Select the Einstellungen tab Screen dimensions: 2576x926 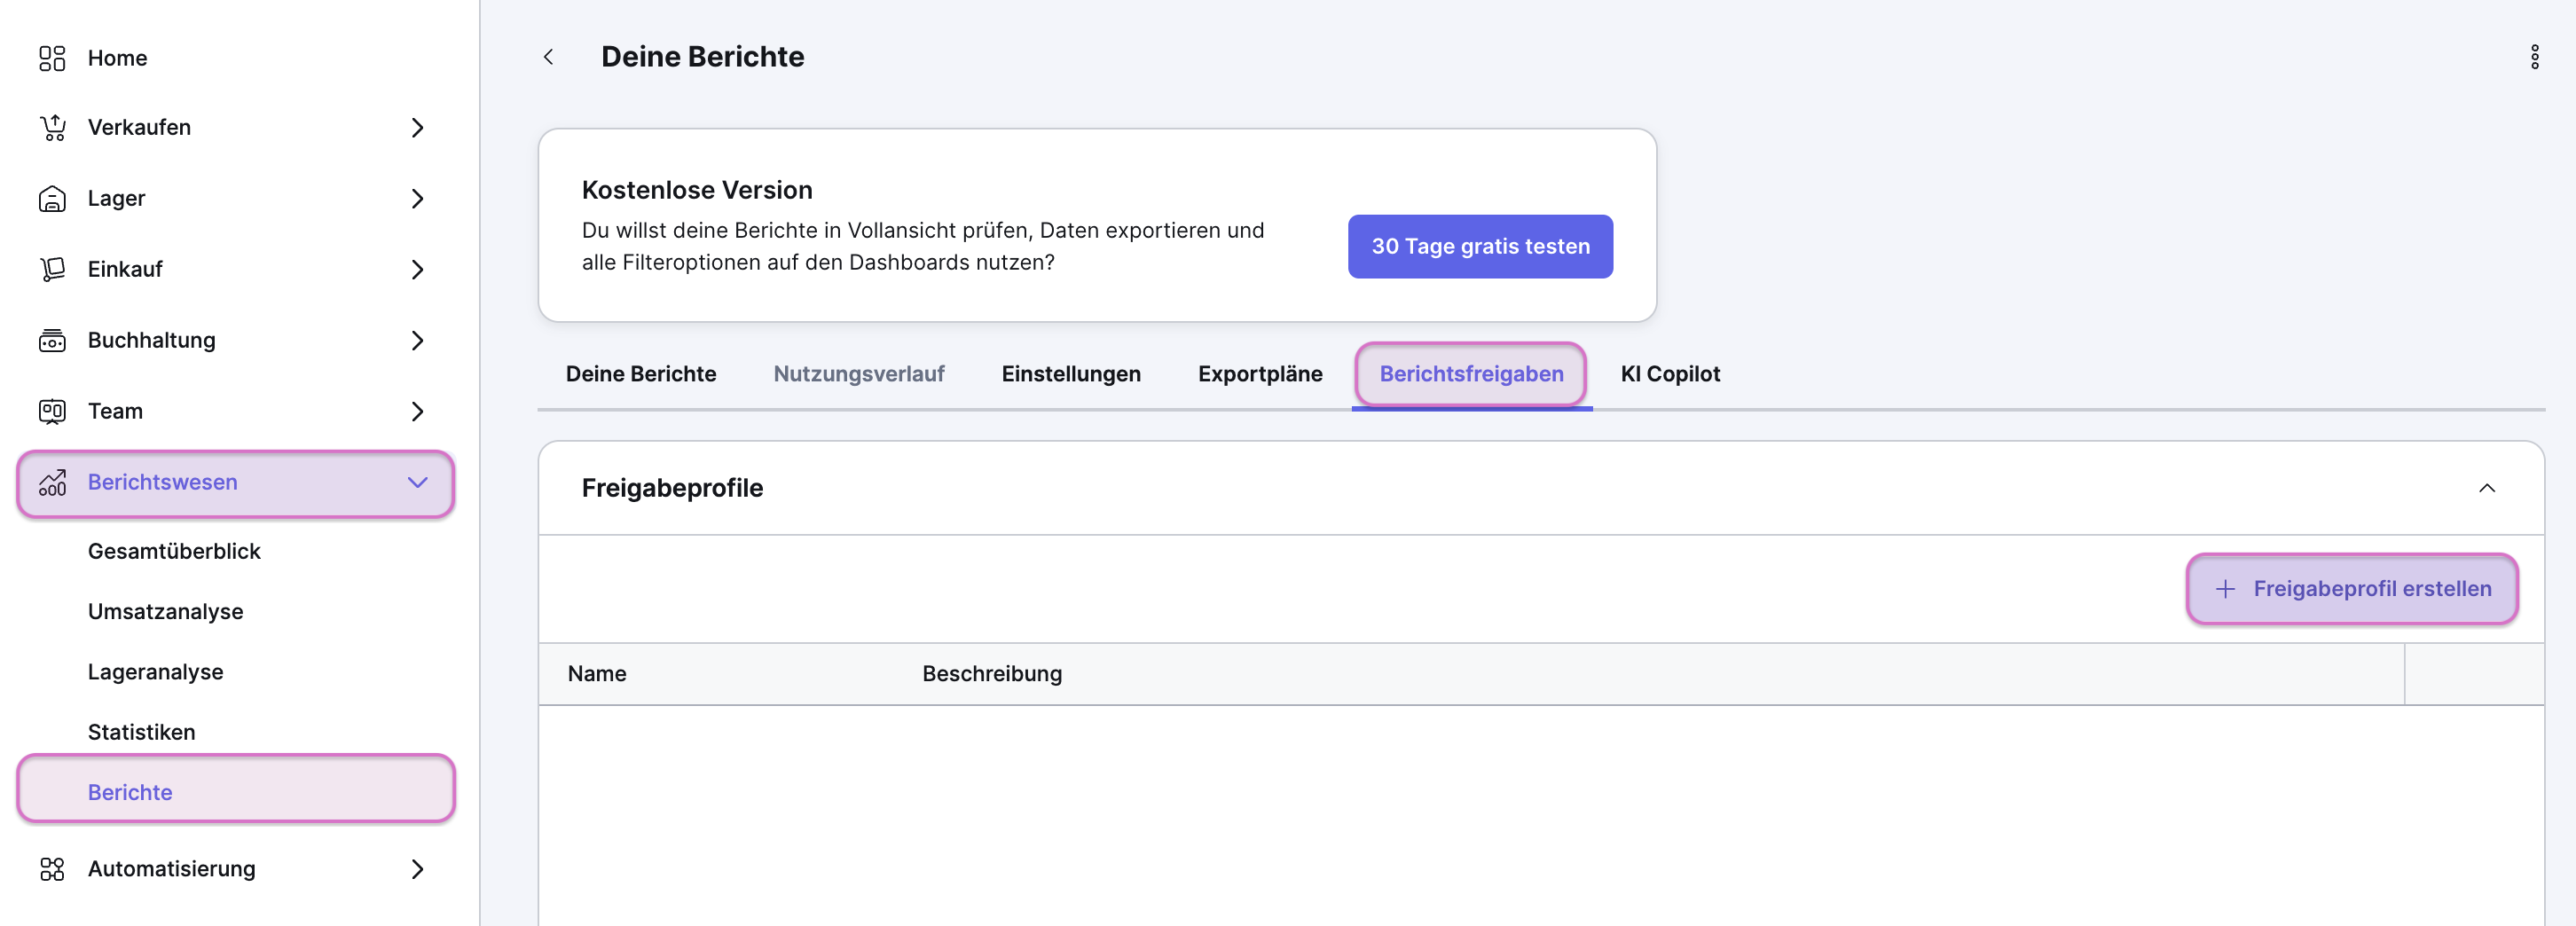[1070, 374]
